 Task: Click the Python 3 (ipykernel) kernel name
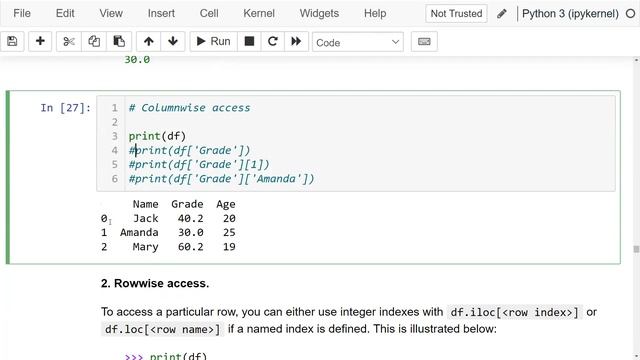(x=570, y=13)
